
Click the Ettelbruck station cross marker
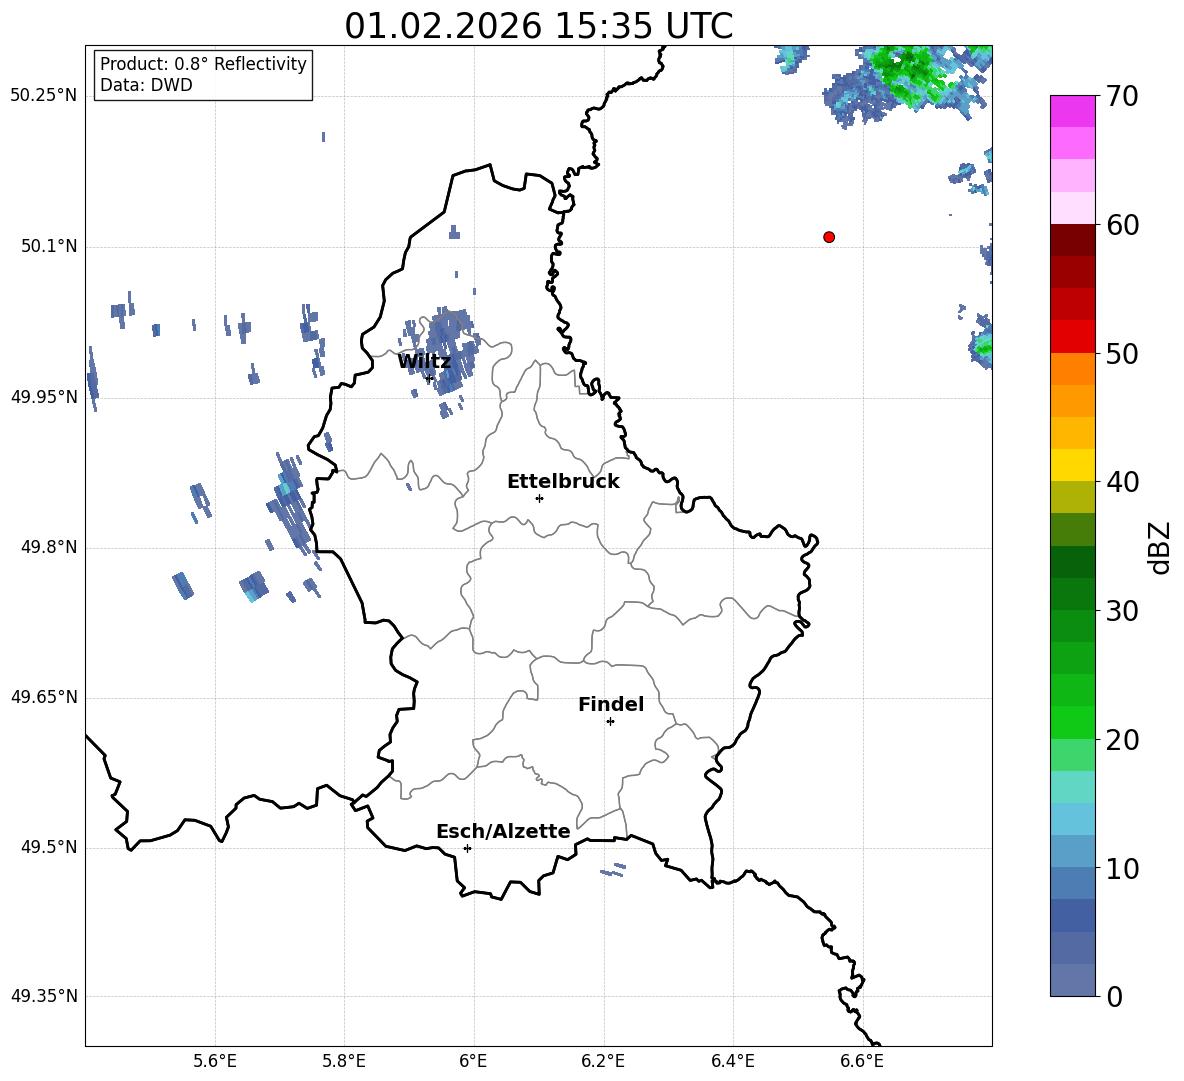[x=539, y=498]
